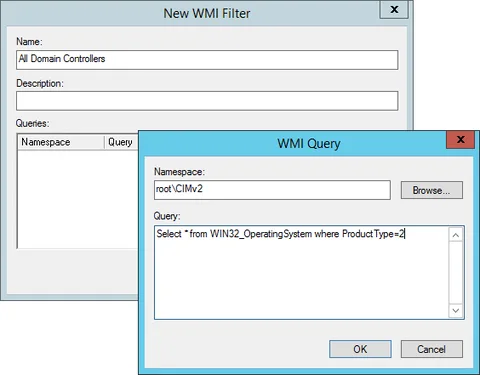Click the scroll down arrow in Query box
This screenshot has height=375, width=480.
click(x=456, y=311)
